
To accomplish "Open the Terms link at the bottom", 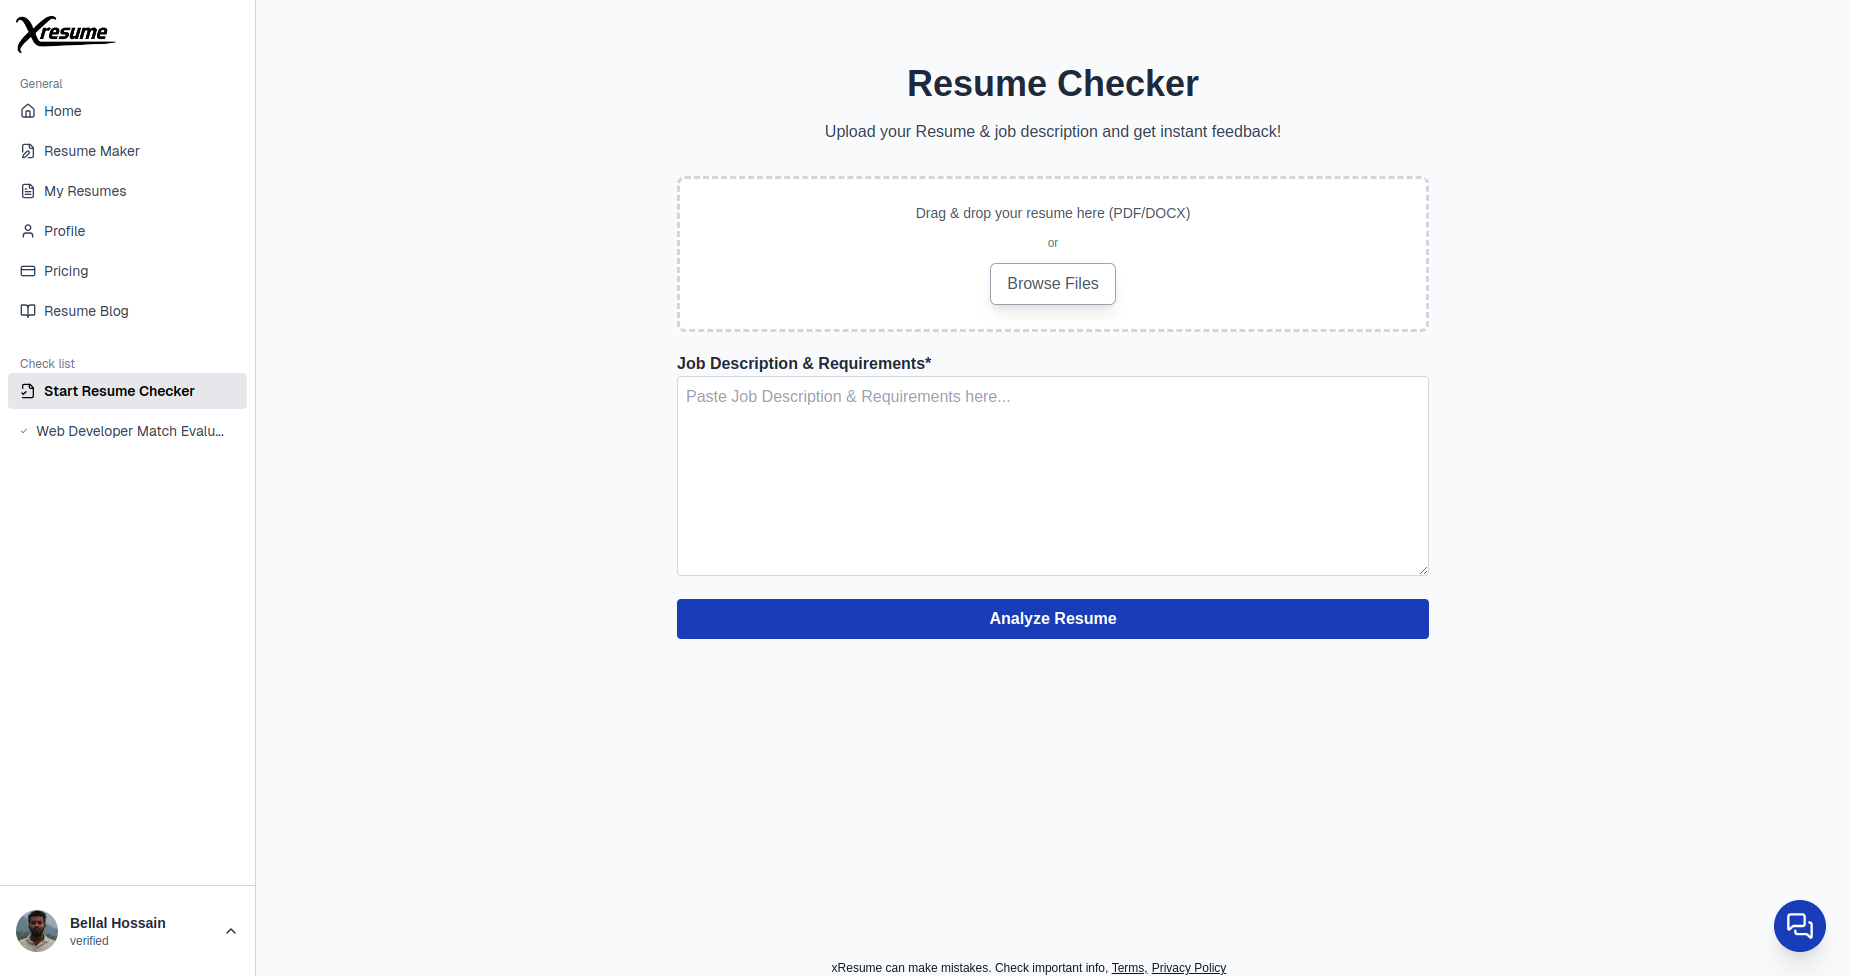I will point(1127,968).
